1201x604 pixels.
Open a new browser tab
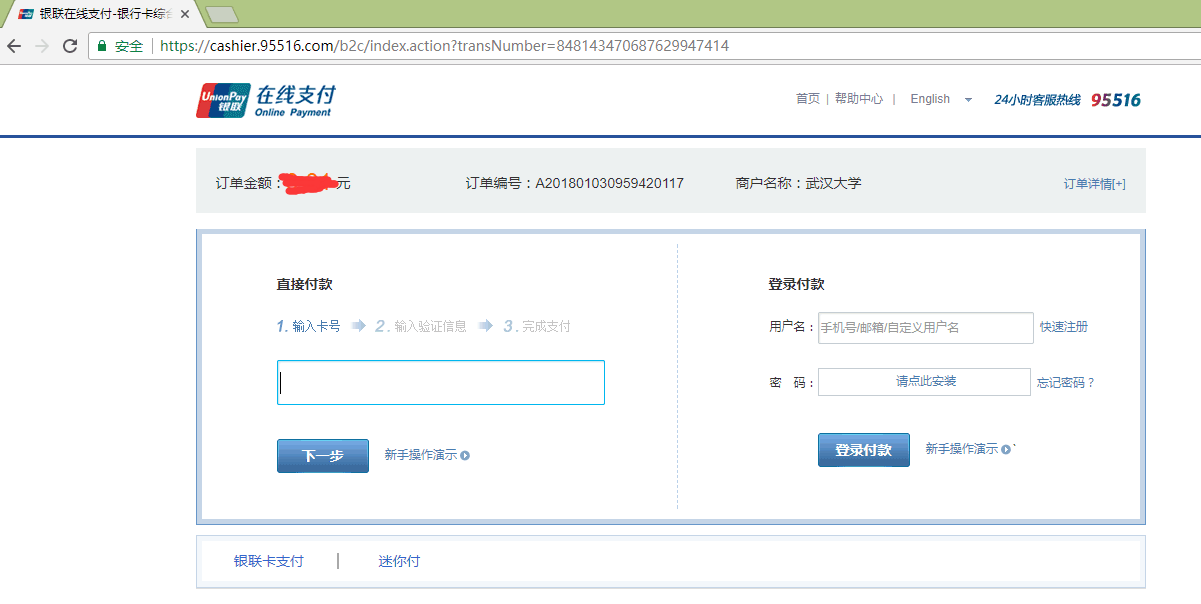[x=220, y=14]
